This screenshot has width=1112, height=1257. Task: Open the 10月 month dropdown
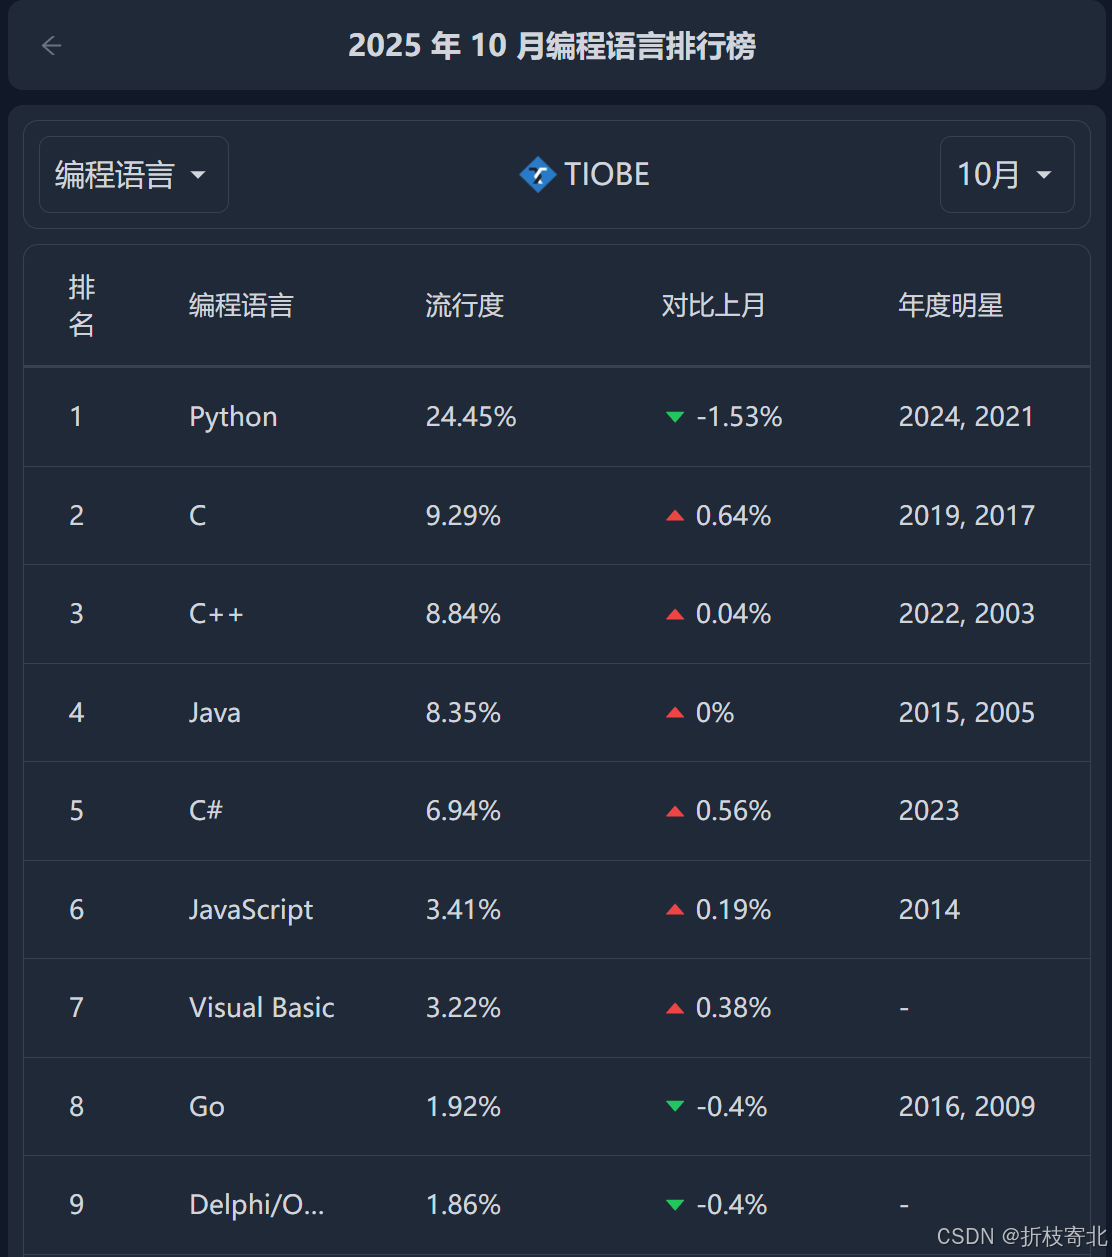pos(1007,175)
